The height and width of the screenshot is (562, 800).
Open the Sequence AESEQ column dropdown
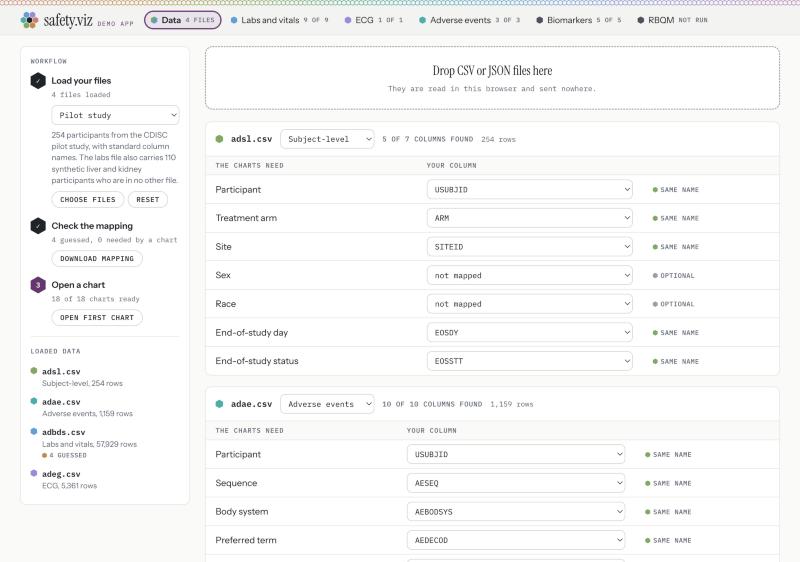click(x=516, y=483)
